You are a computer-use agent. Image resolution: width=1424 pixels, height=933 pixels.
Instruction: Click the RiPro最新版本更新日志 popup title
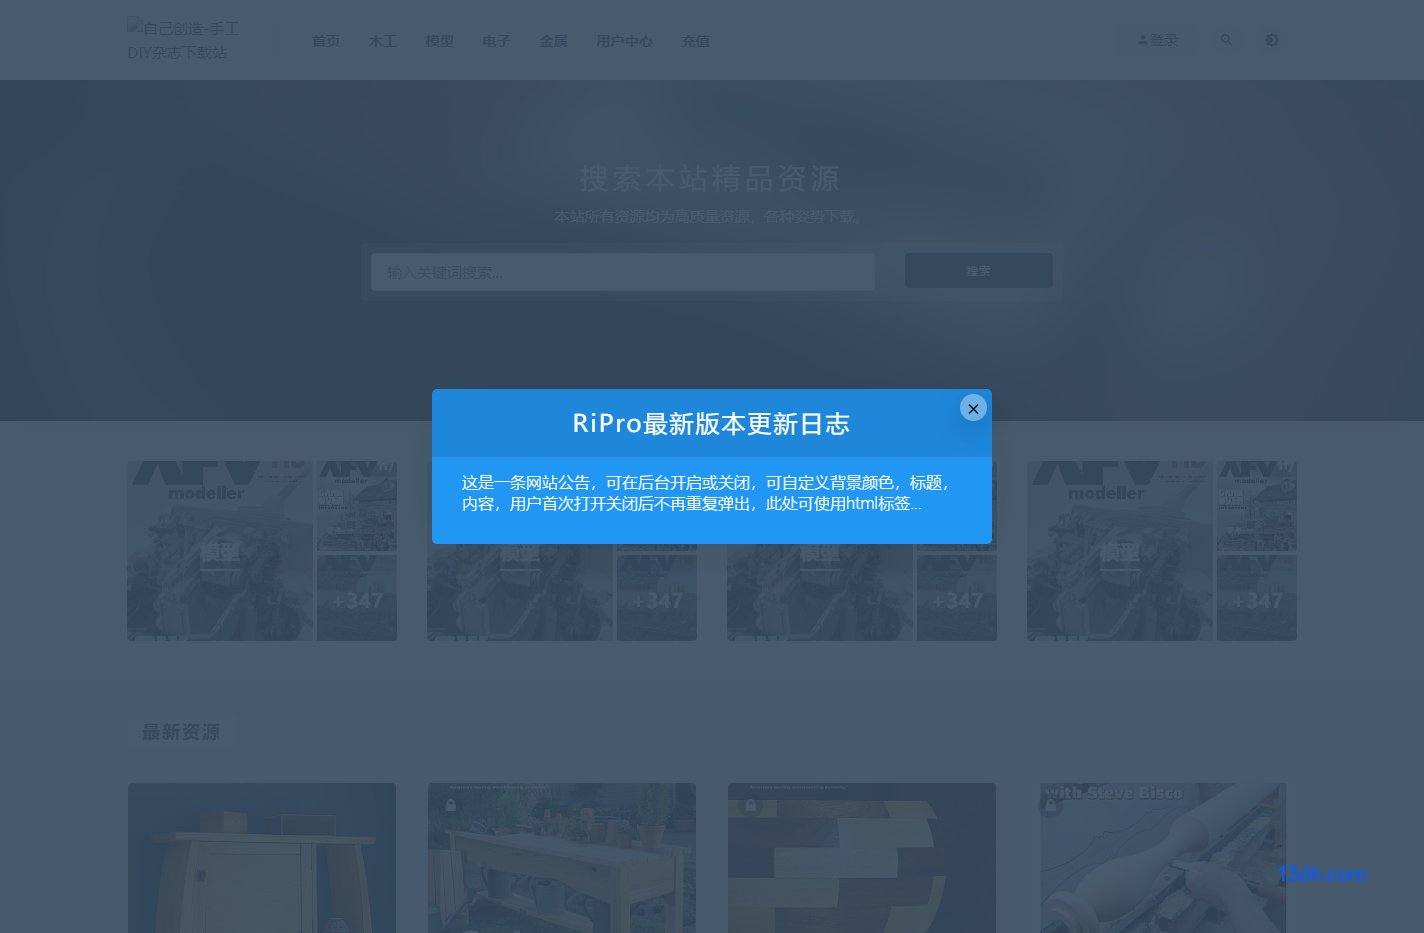point(711,424)
